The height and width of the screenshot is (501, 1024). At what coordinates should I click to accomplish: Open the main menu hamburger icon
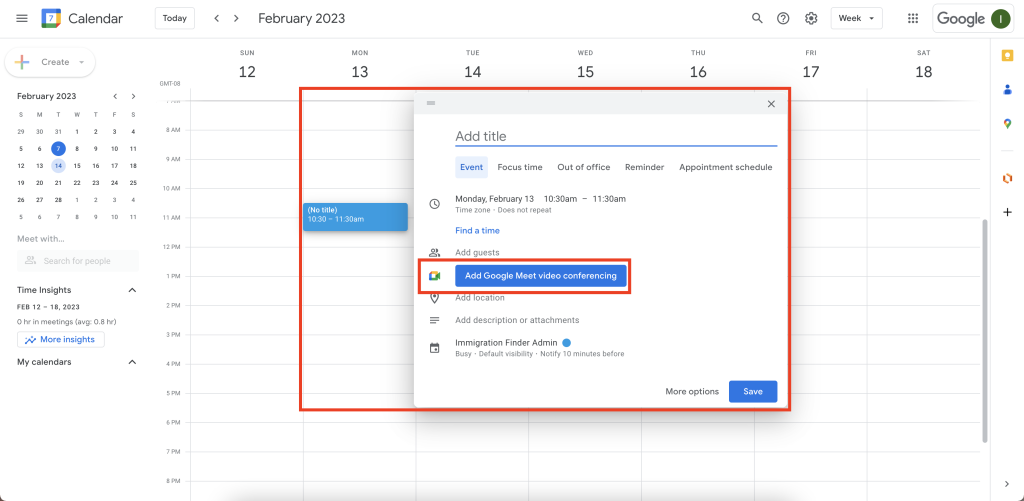tap(22, 18)
